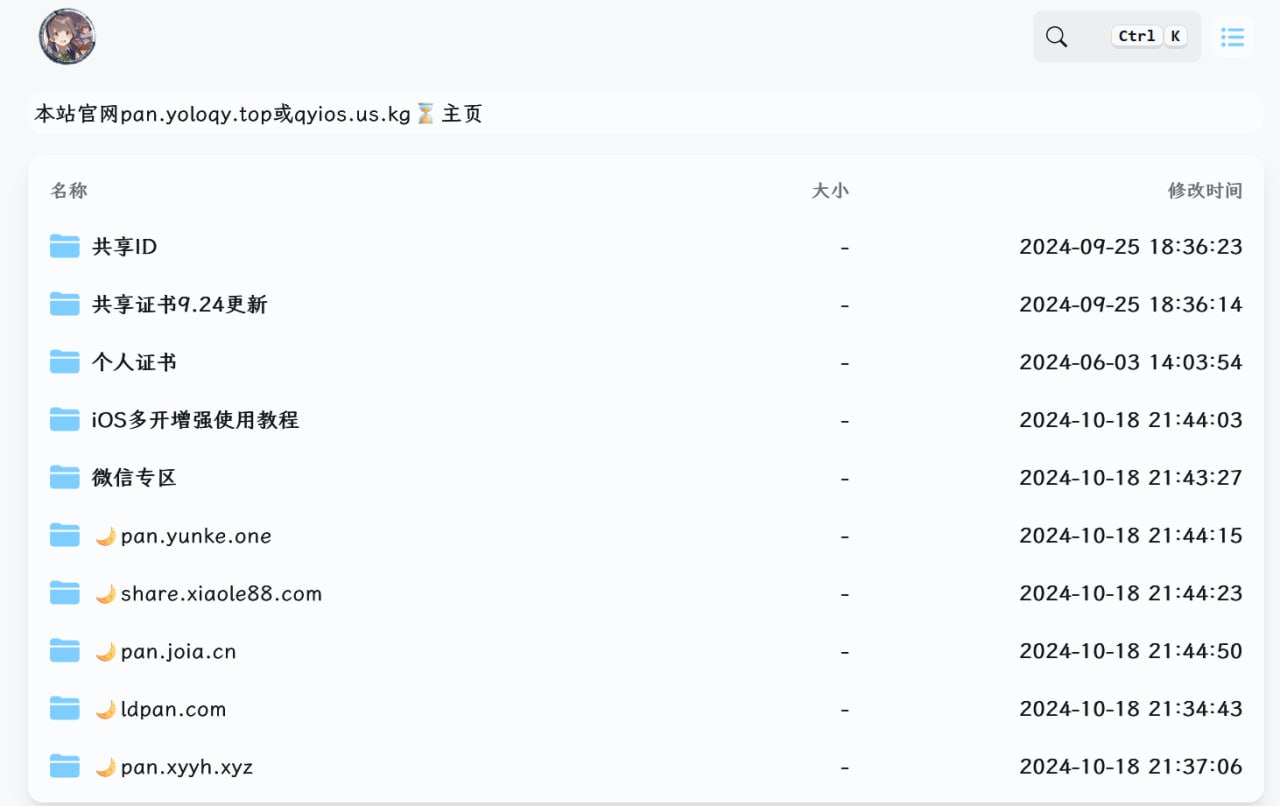Click timestamp 2024-10-18 21:43:27
Screen dimensions: 1280x806
1131,478
